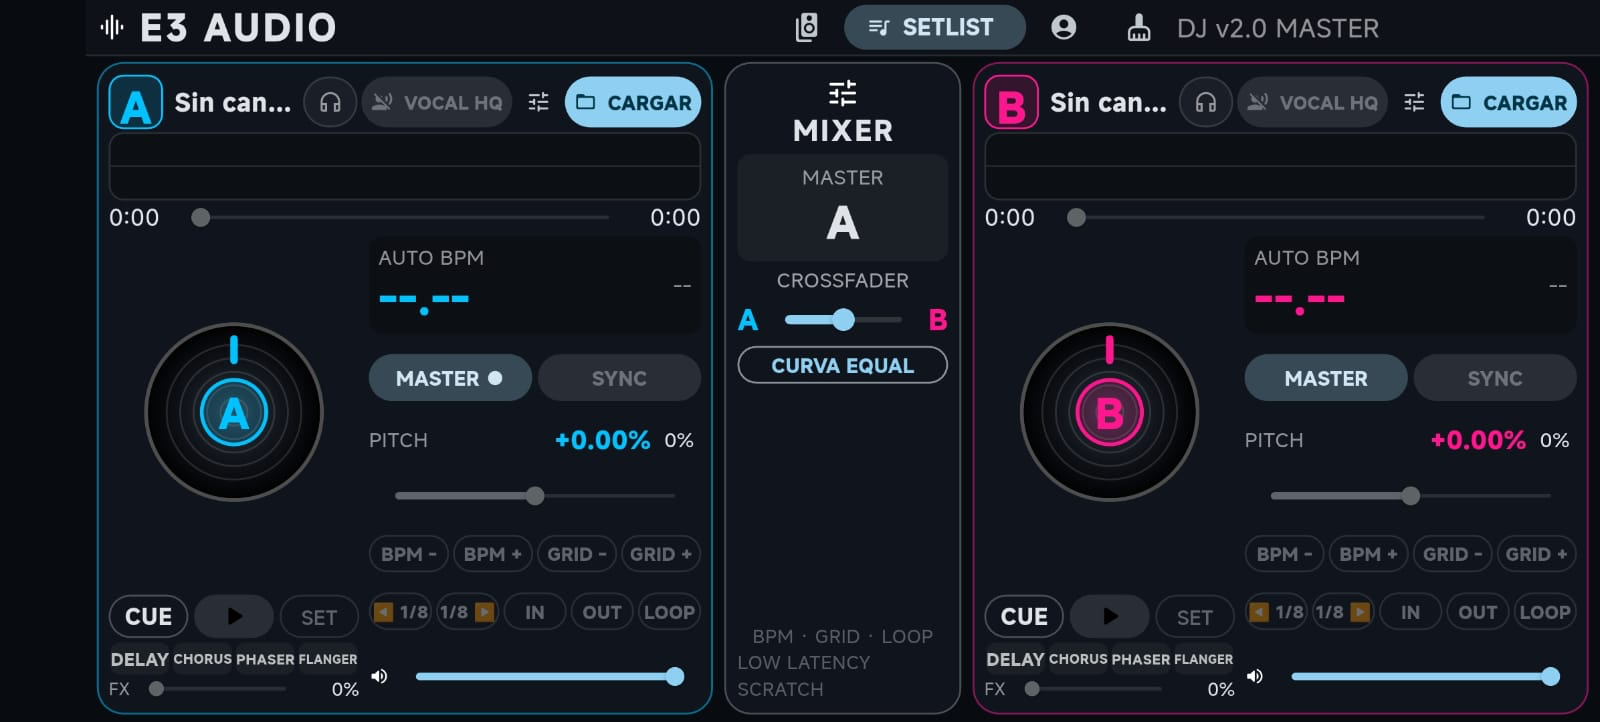Toggle headphone cue on deck B
The width and height of the screenshot is (1600, 722).
click(1206, 102)
